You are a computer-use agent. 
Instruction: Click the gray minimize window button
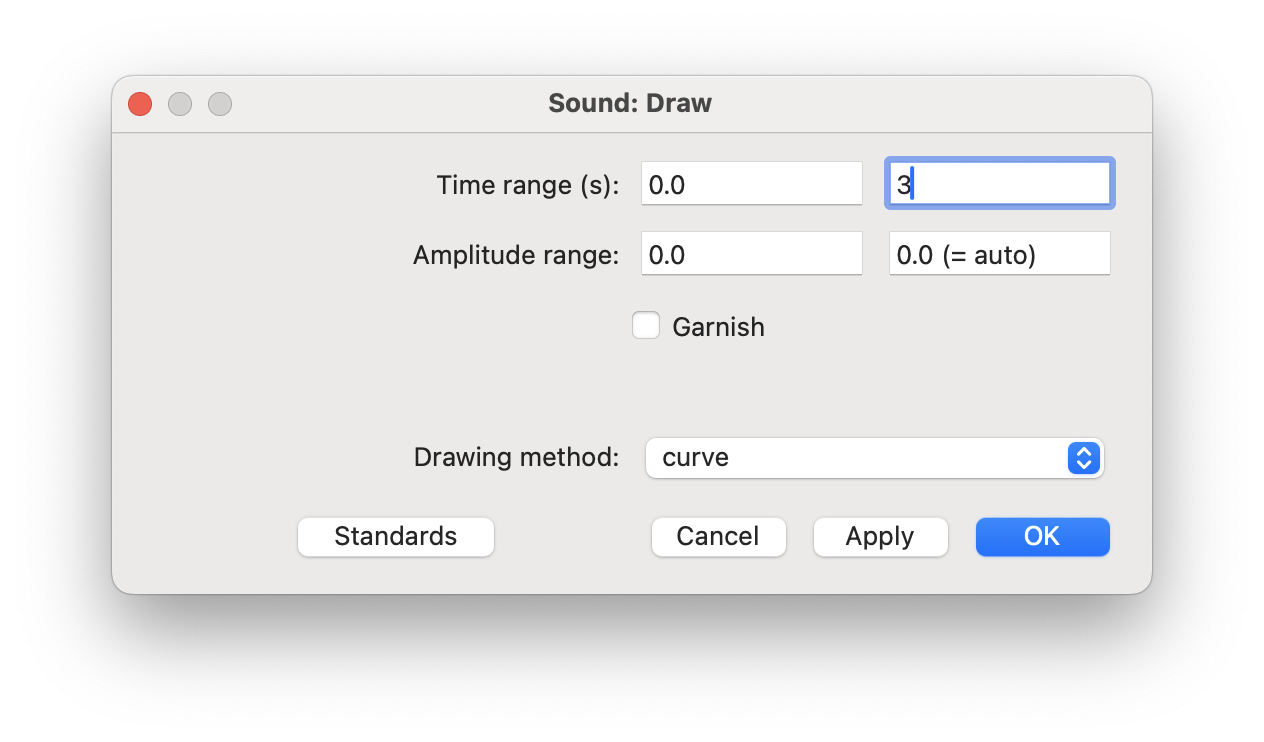coord(180,104)
